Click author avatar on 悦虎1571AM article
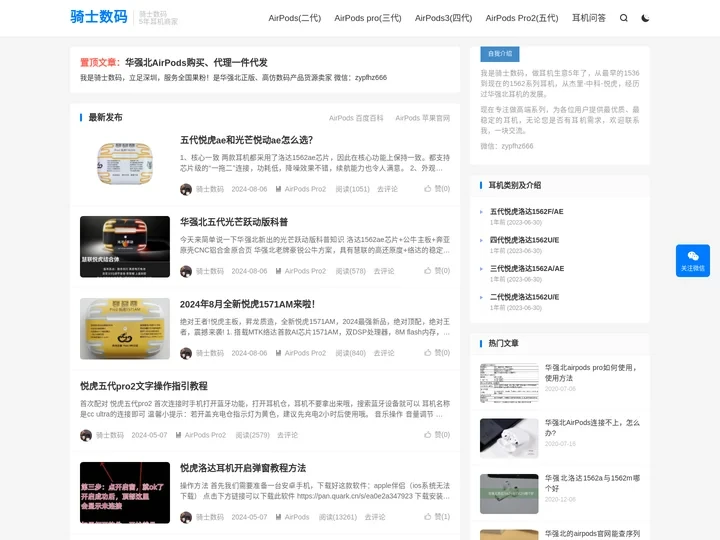This screenshot has width=720, height=540. click(186, 353)
